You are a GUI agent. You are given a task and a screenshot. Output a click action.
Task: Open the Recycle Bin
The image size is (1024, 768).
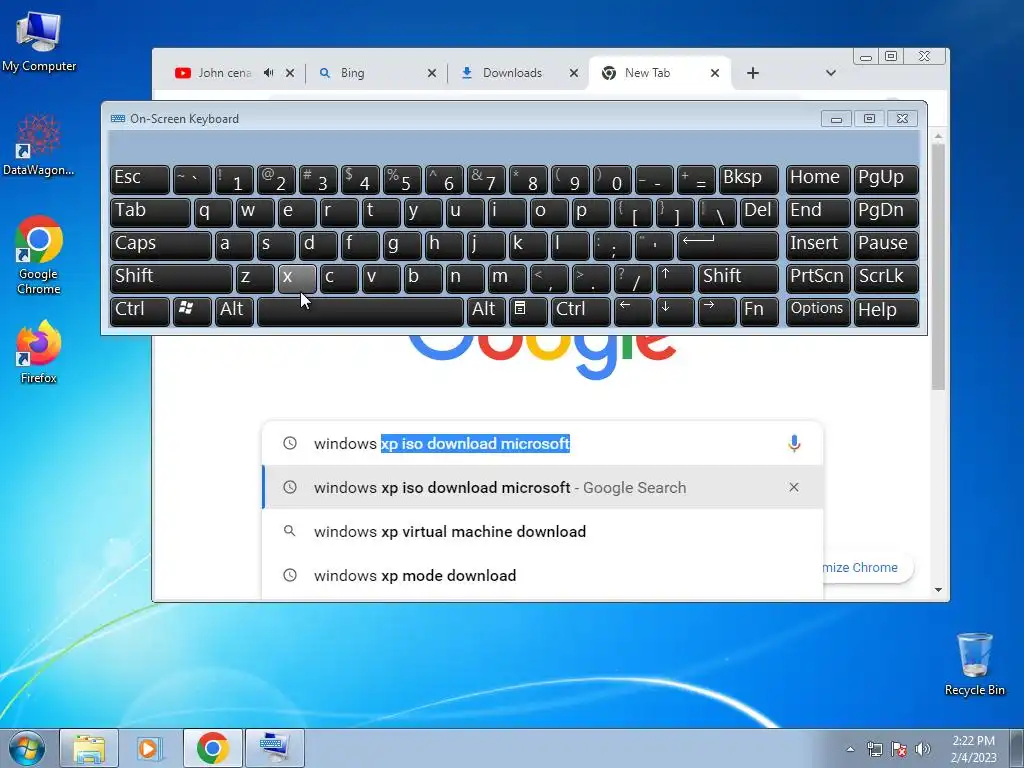click(x=974, y=664)
